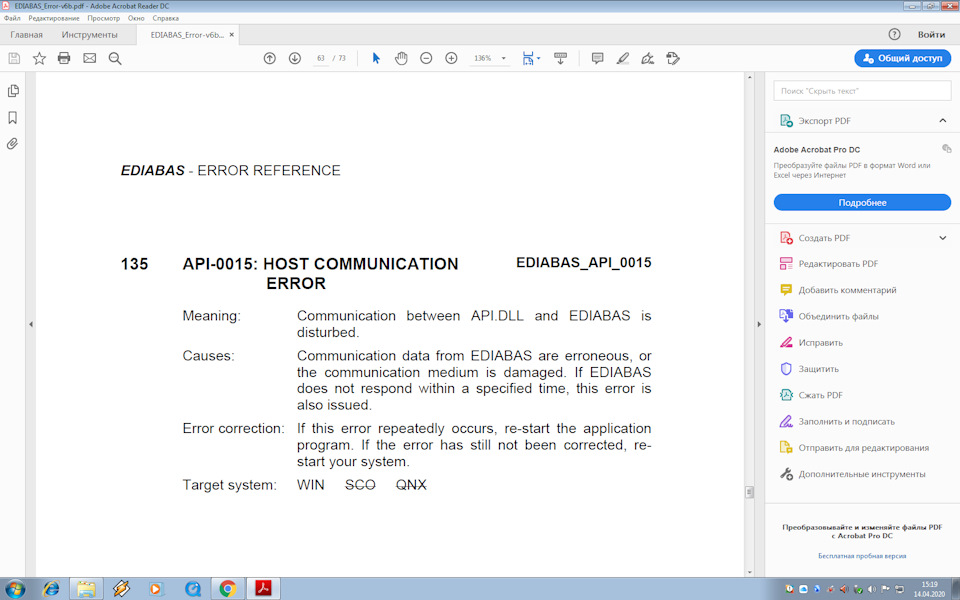
Task: Bookmark file with the star icon
Action: [39, 58]
